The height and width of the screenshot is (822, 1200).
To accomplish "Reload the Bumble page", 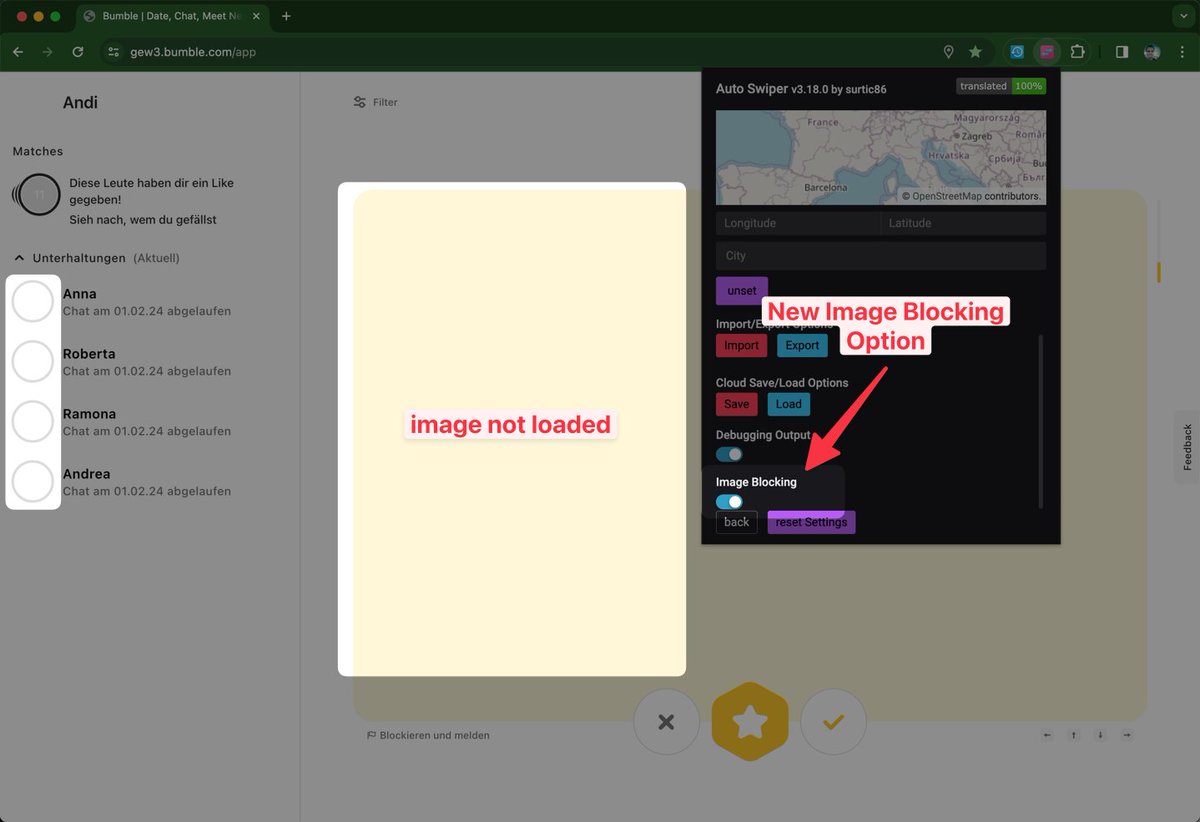I will pos(77,51).
